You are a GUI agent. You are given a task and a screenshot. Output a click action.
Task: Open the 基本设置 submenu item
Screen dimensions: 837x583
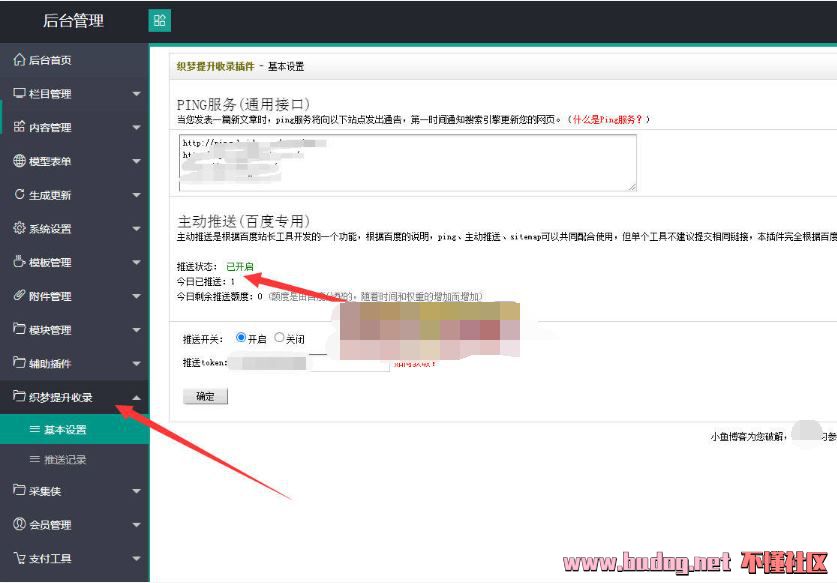pos(75,429)
